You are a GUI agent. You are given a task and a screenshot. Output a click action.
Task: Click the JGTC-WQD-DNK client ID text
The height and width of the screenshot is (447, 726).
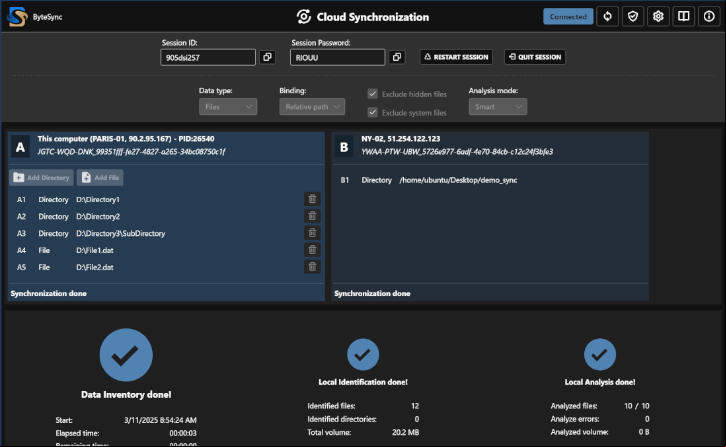coord(131,151)
